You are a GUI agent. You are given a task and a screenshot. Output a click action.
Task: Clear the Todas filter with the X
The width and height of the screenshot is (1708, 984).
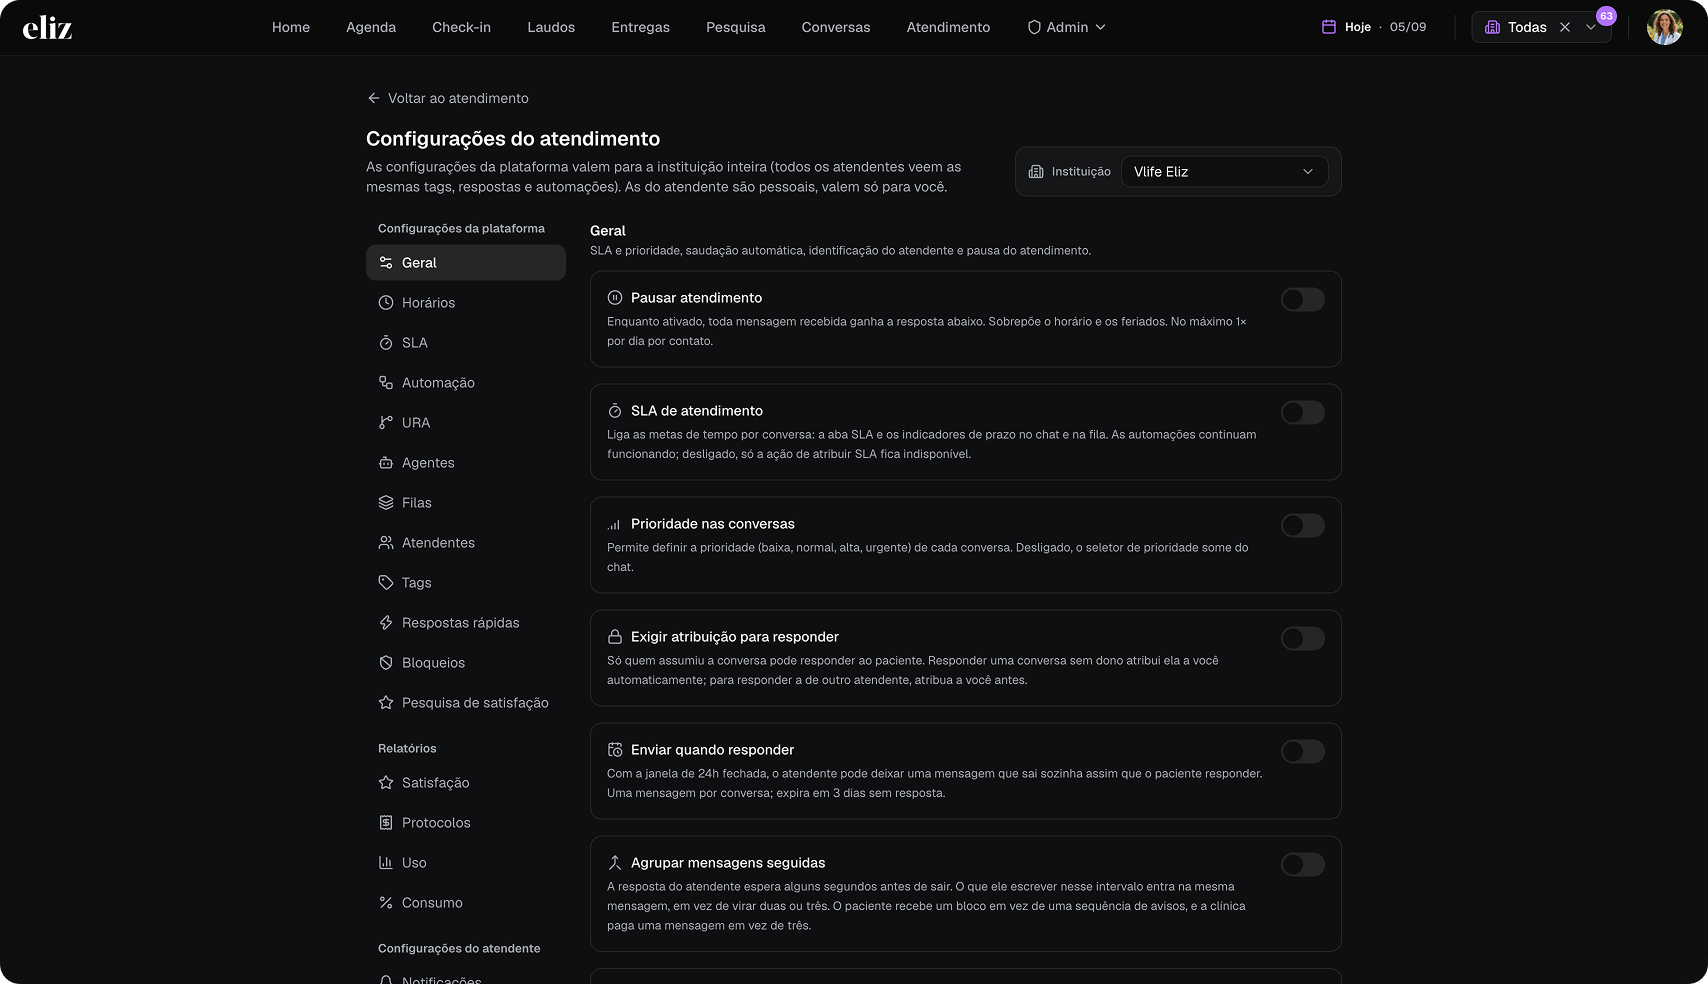tap(1565, 27)
